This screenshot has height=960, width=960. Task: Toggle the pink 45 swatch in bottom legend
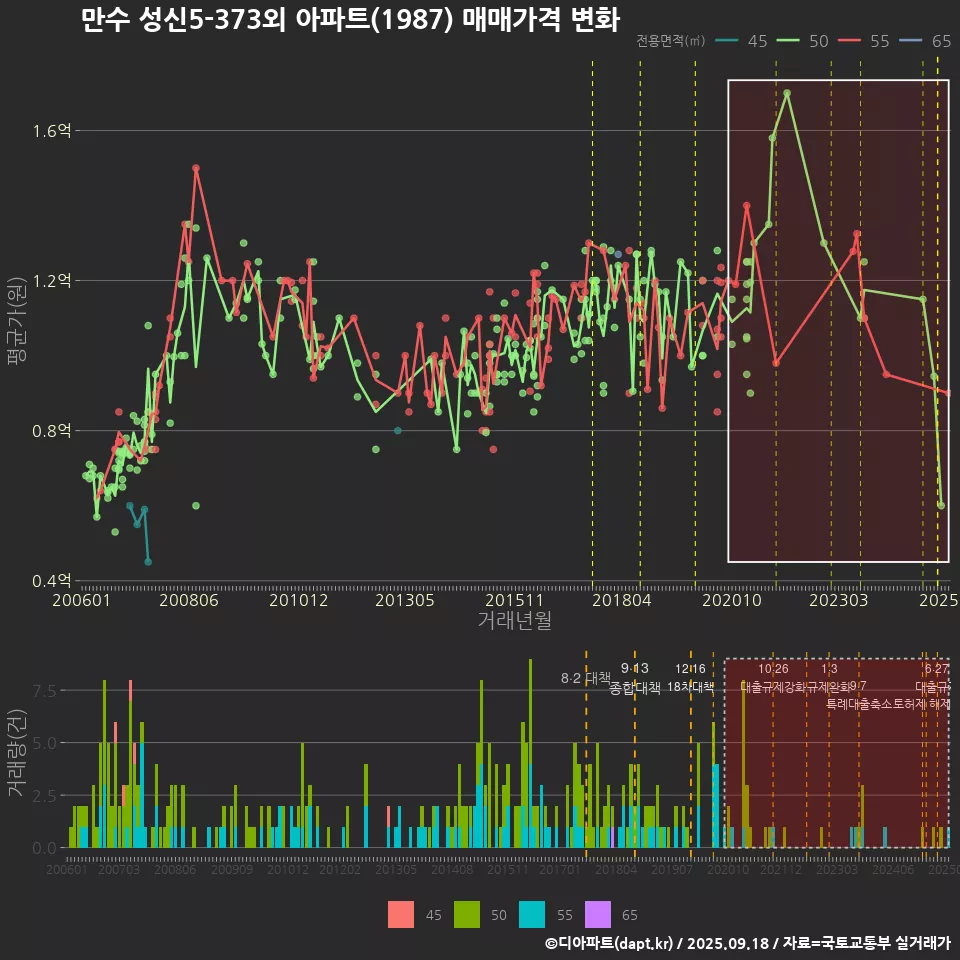click(x=401, y=914)
